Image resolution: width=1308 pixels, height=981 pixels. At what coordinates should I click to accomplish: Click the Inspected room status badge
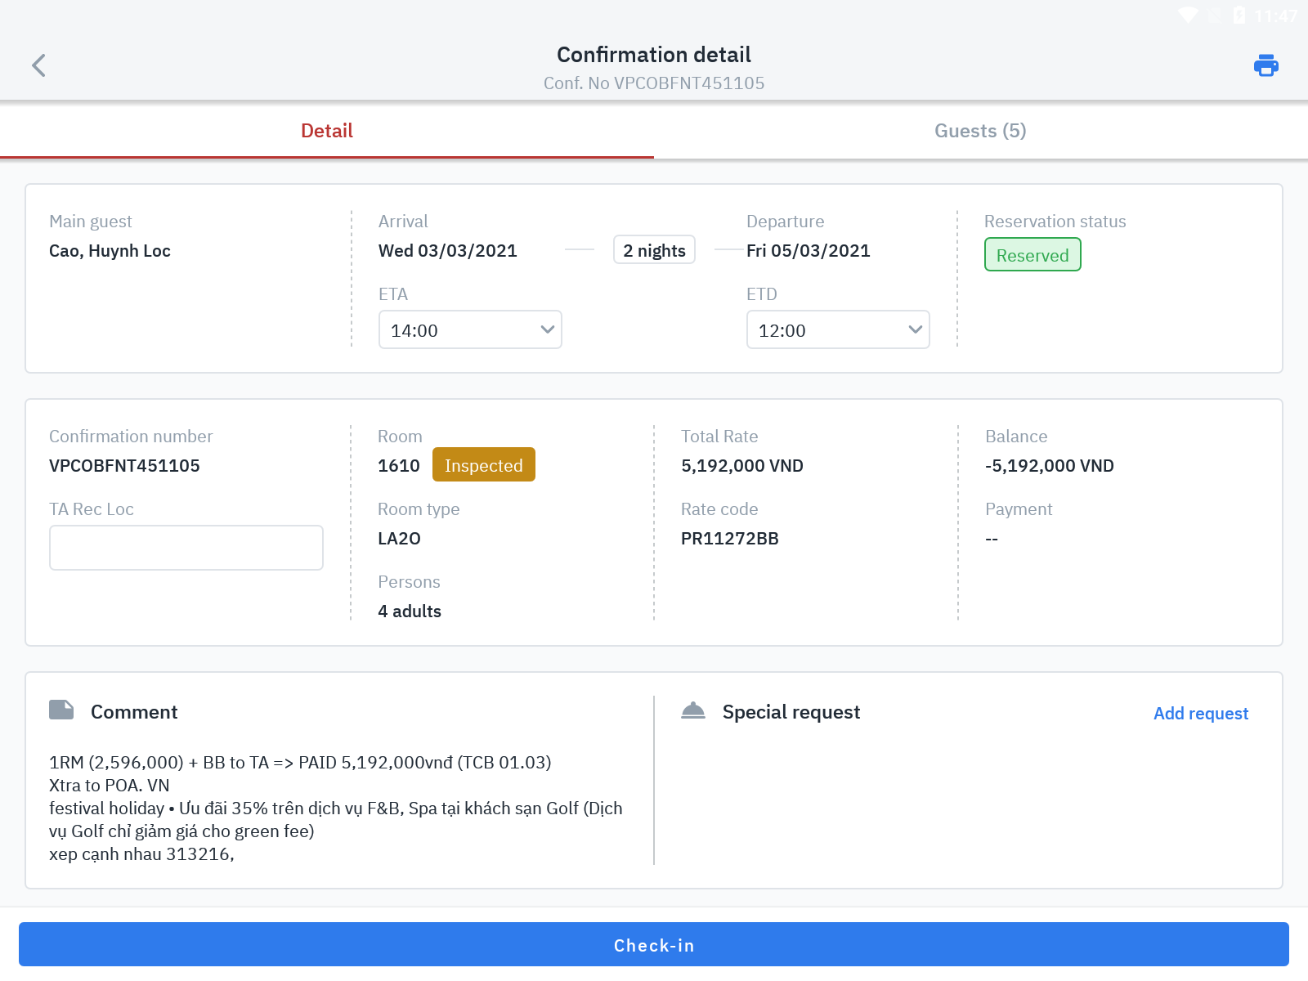click(484, 465)
